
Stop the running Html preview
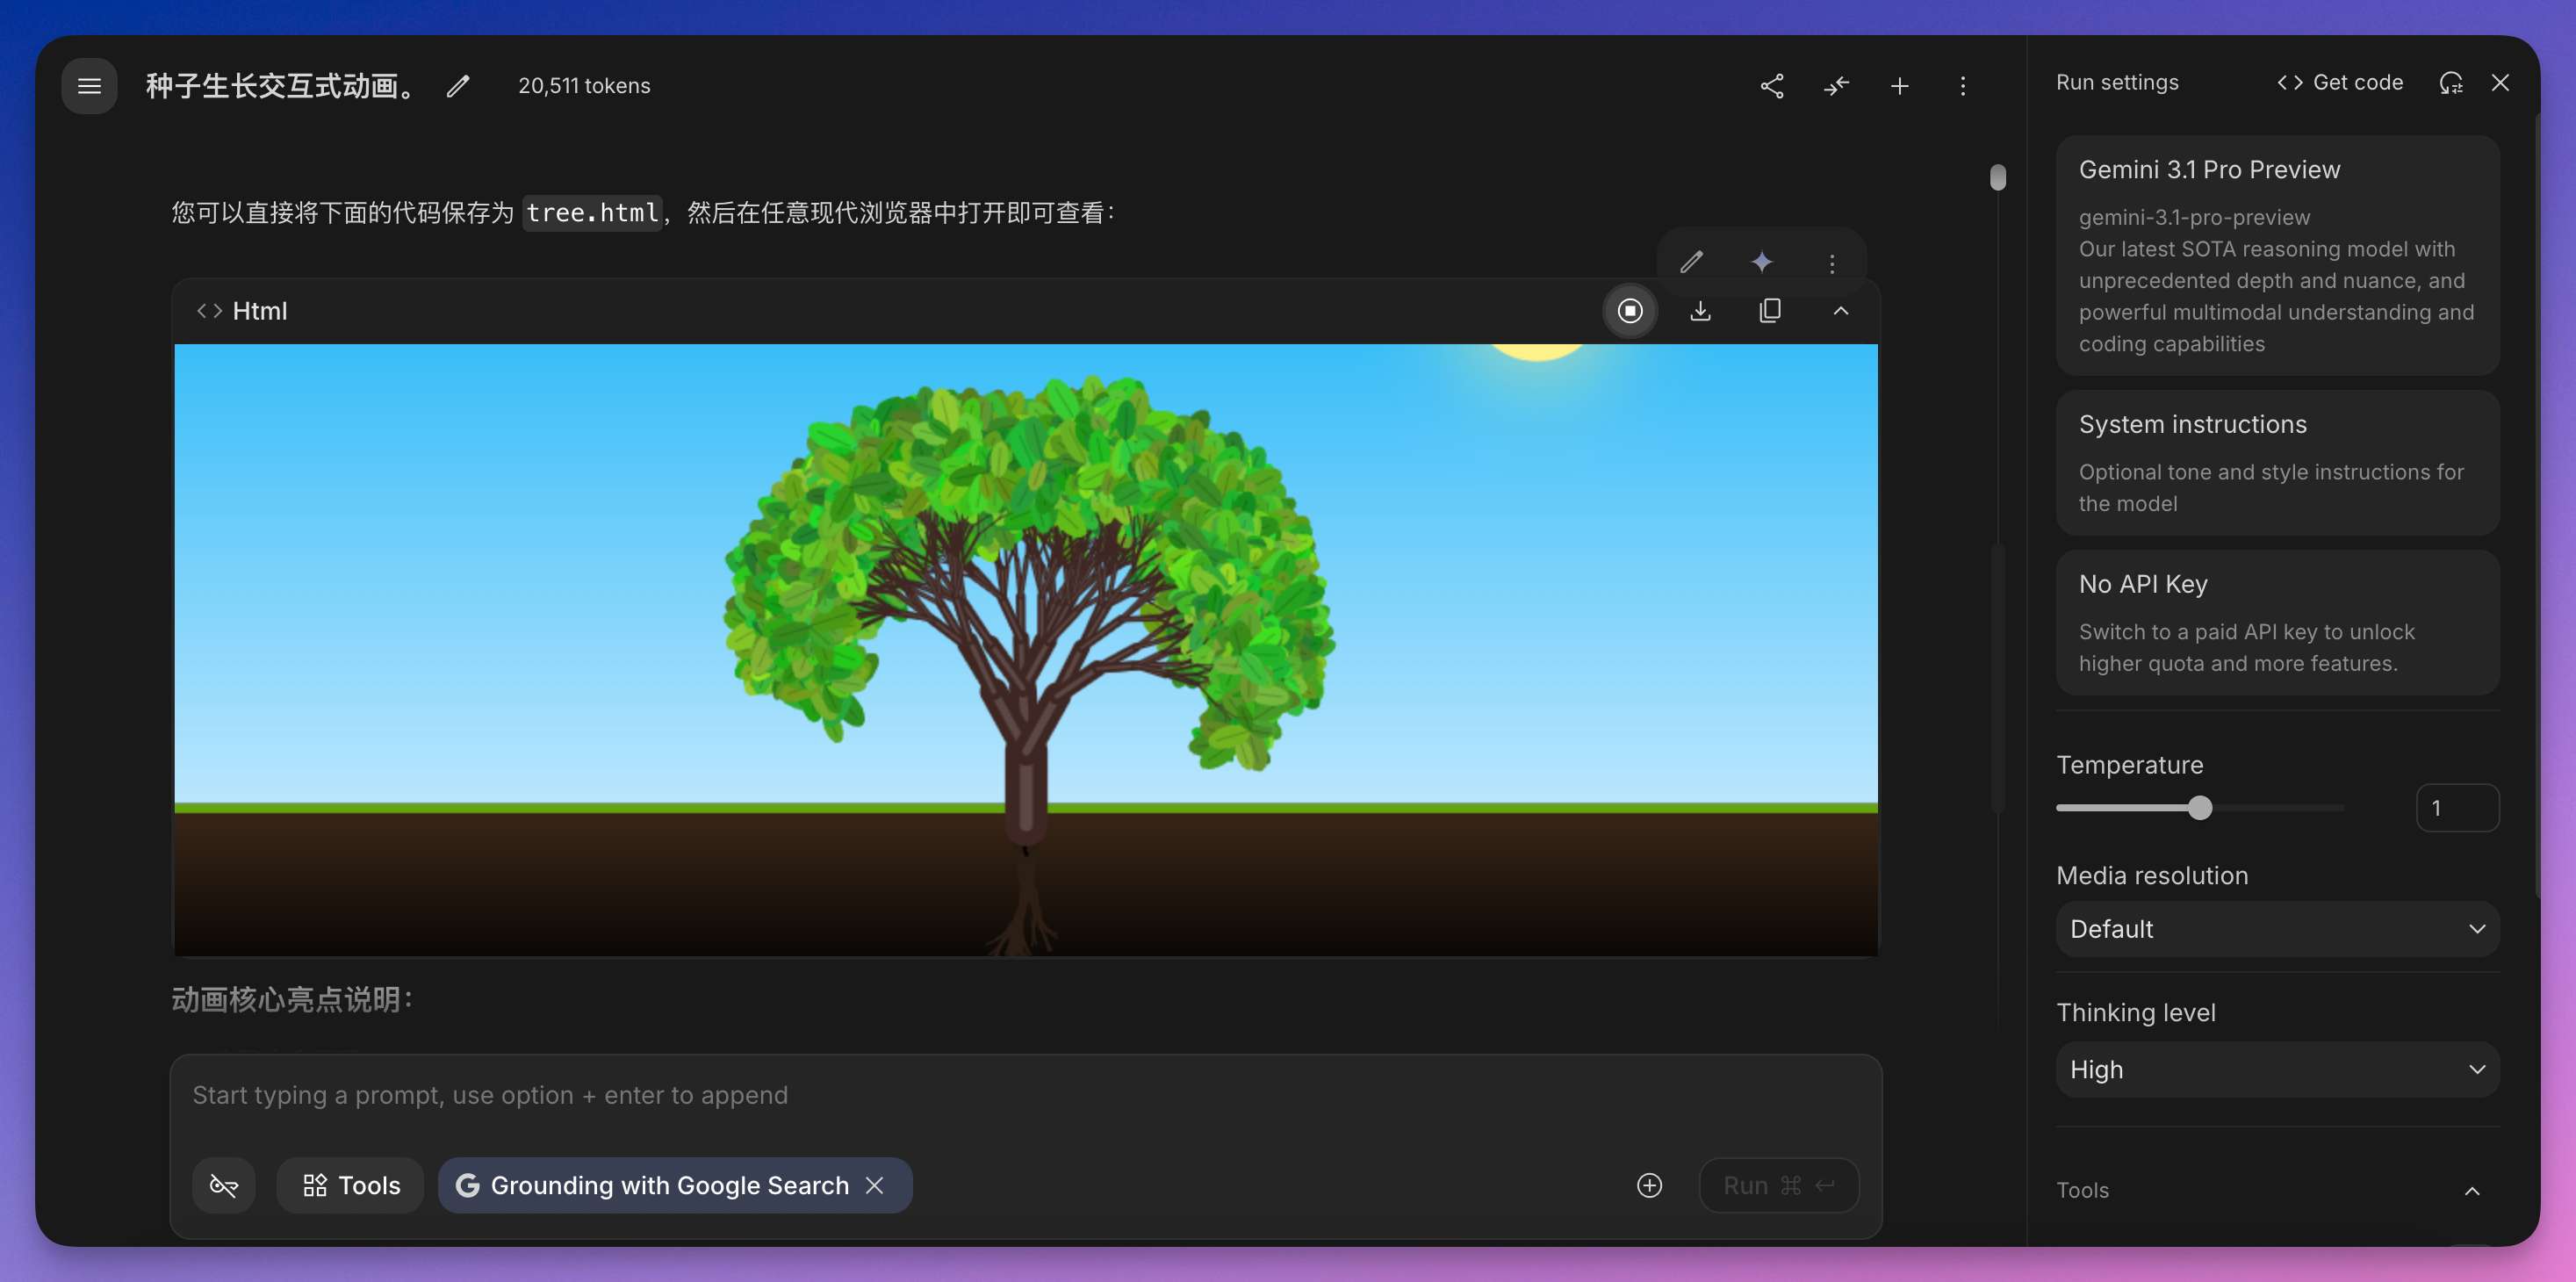[x=1630, y=311]
